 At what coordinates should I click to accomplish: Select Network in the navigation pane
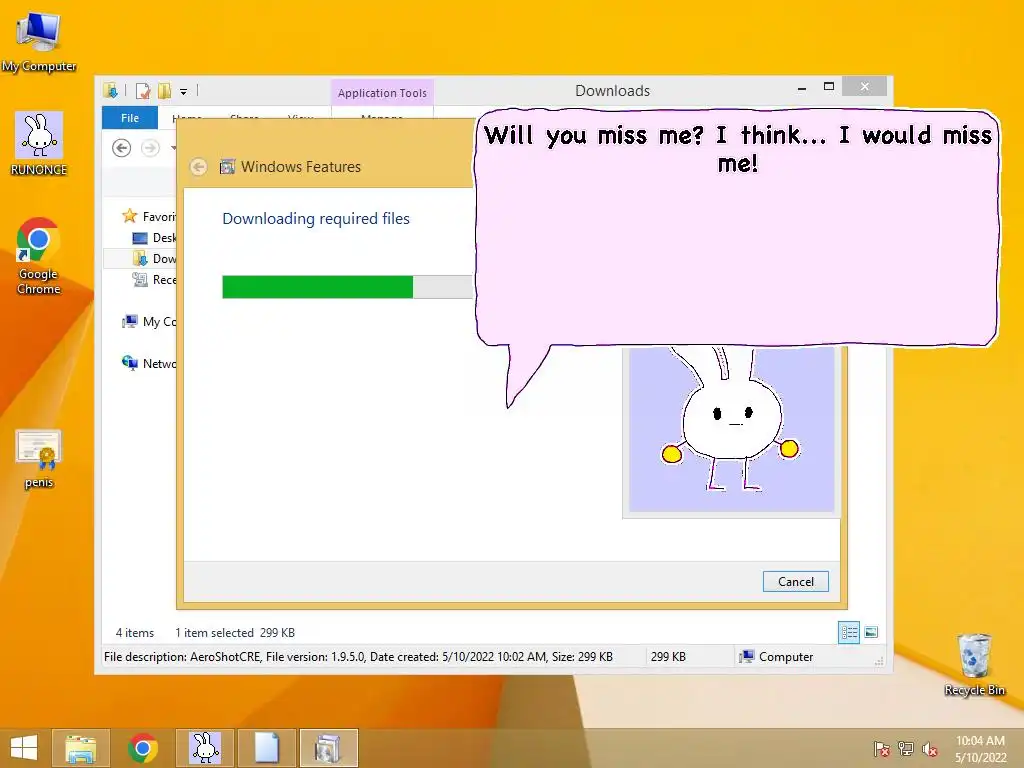coord(149,363)
